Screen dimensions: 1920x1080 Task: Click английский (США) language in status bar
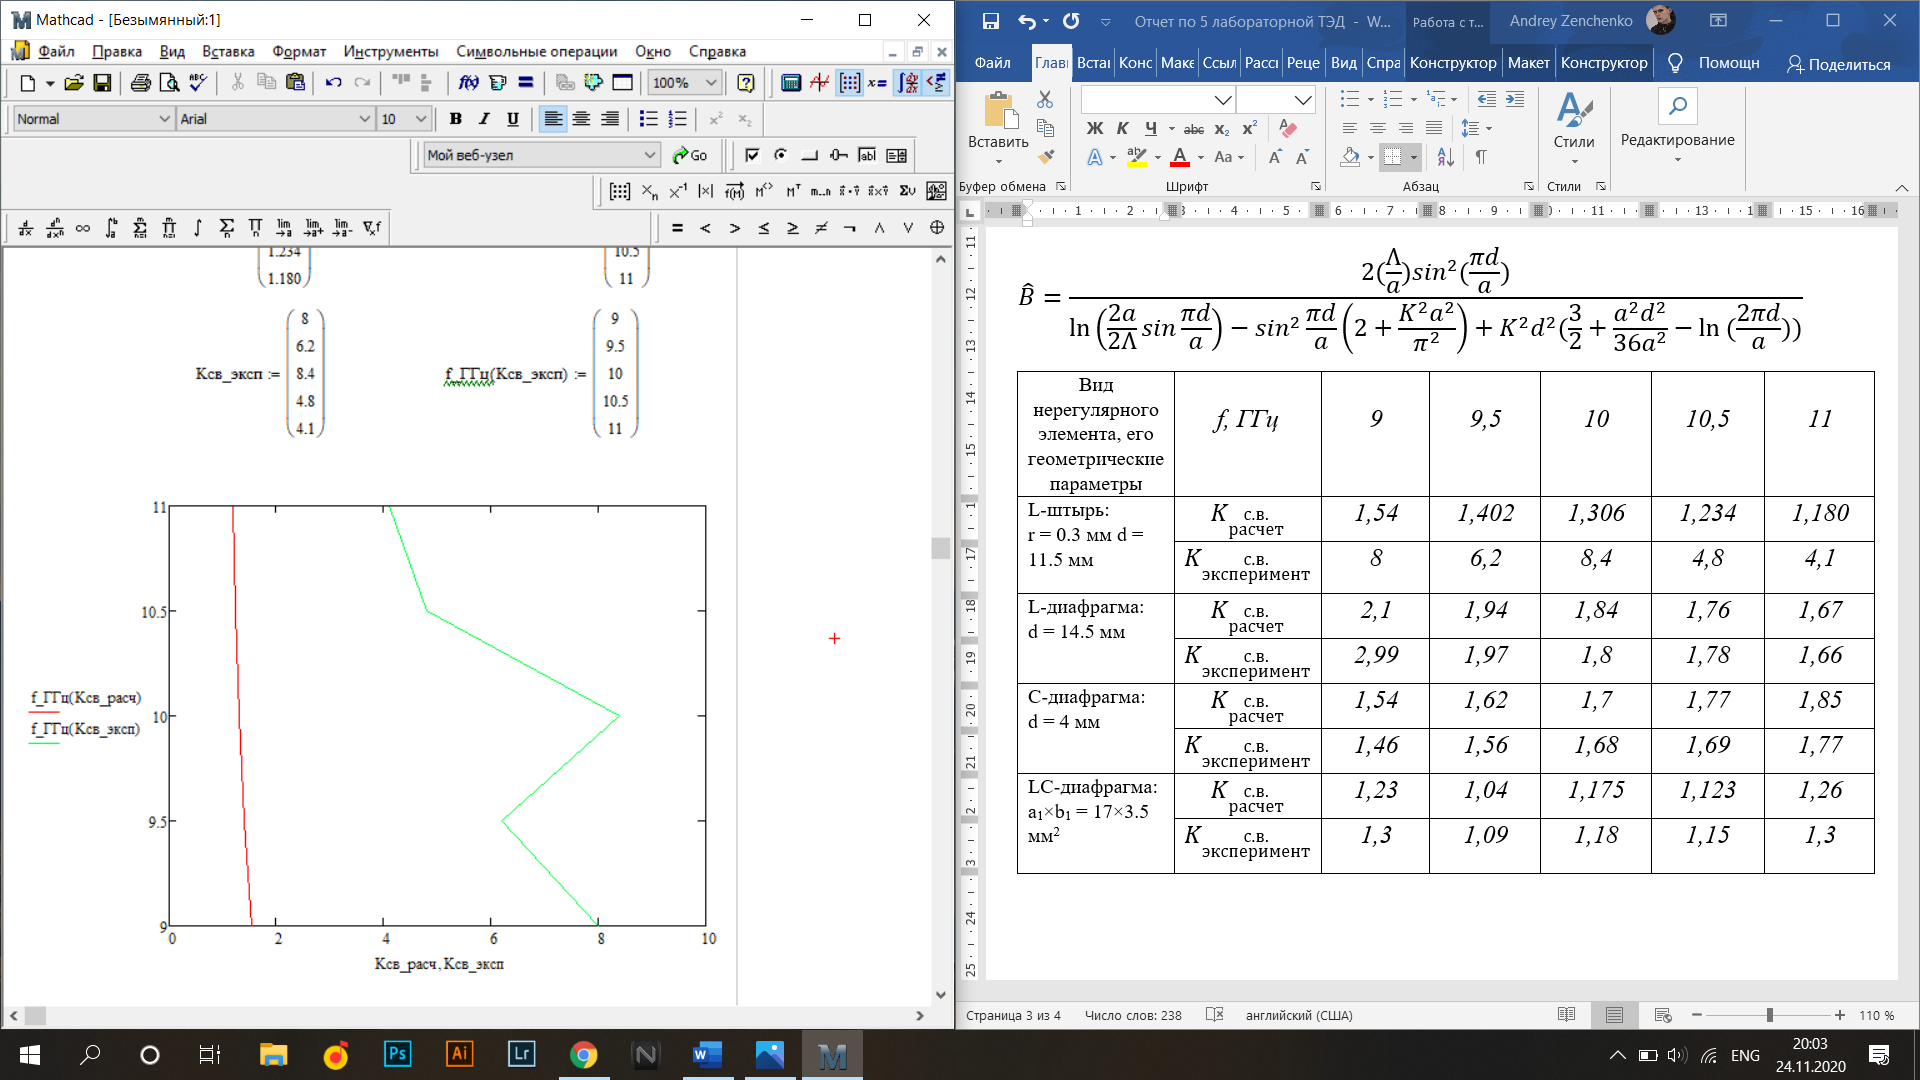coord(1299,1015)
